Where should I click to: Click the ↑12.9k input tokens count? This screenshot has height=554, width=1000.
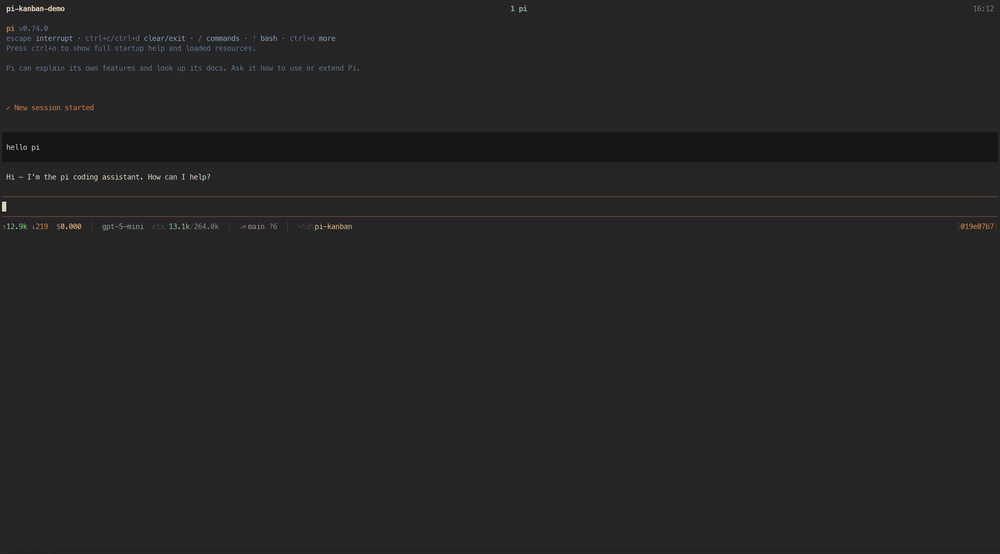click(x=15, y=226)
